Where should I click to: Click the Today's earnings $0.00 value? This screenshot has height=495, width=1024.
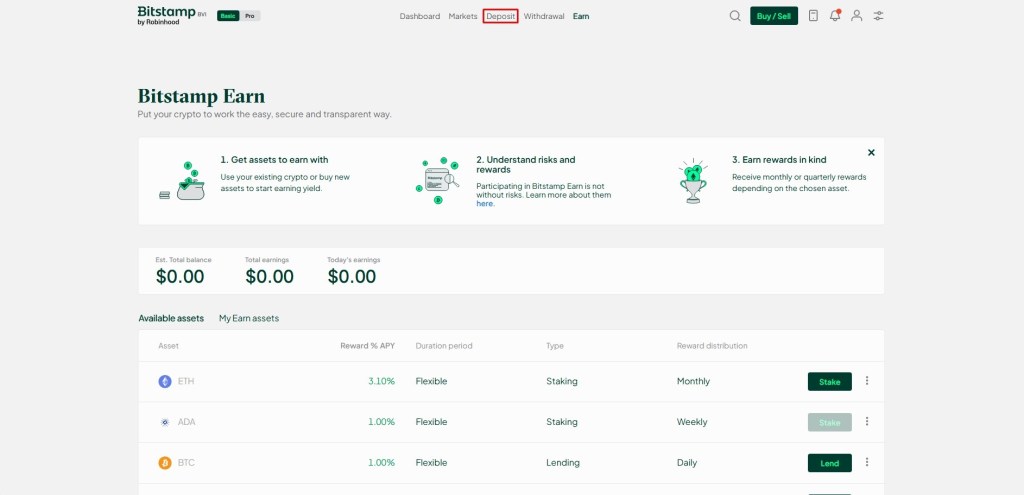[352, 277]
